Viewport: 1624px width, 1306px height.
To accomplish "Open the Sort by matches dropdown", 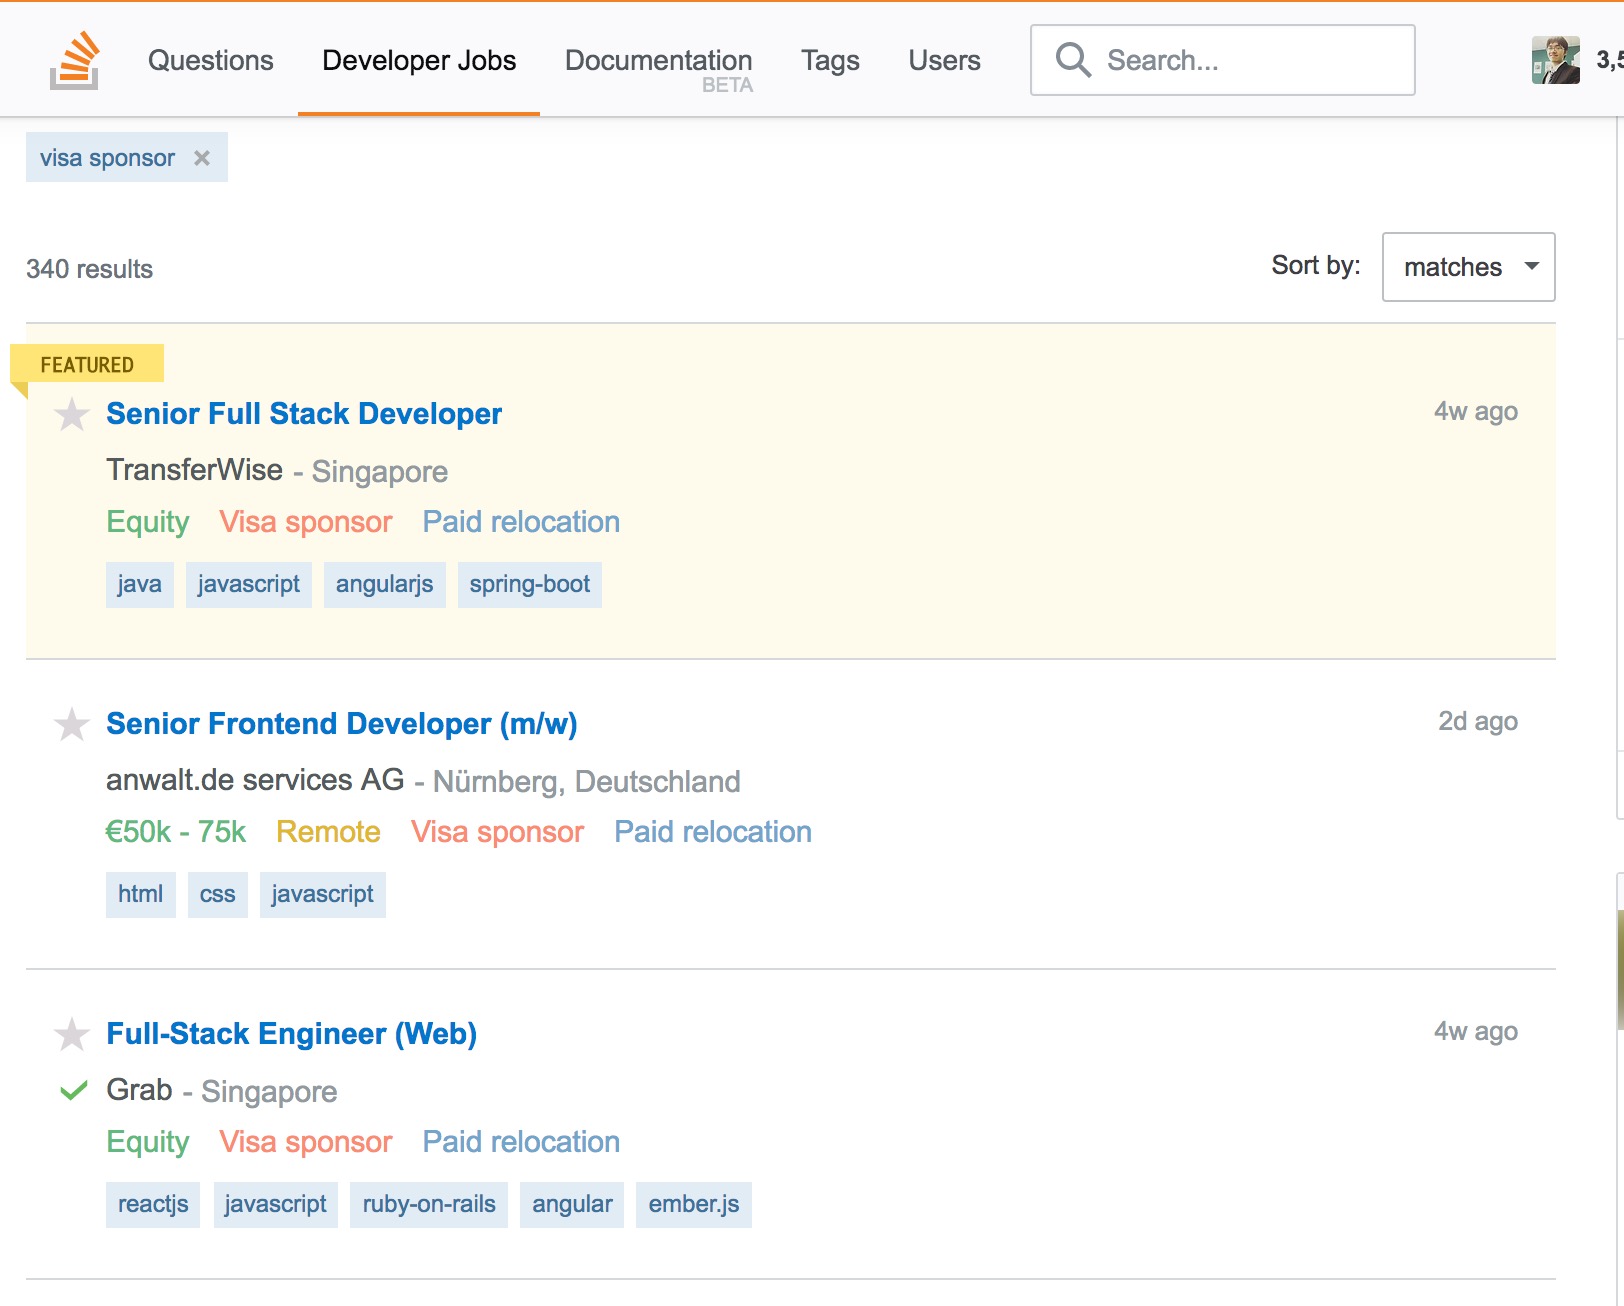I will click(1467, 267).
